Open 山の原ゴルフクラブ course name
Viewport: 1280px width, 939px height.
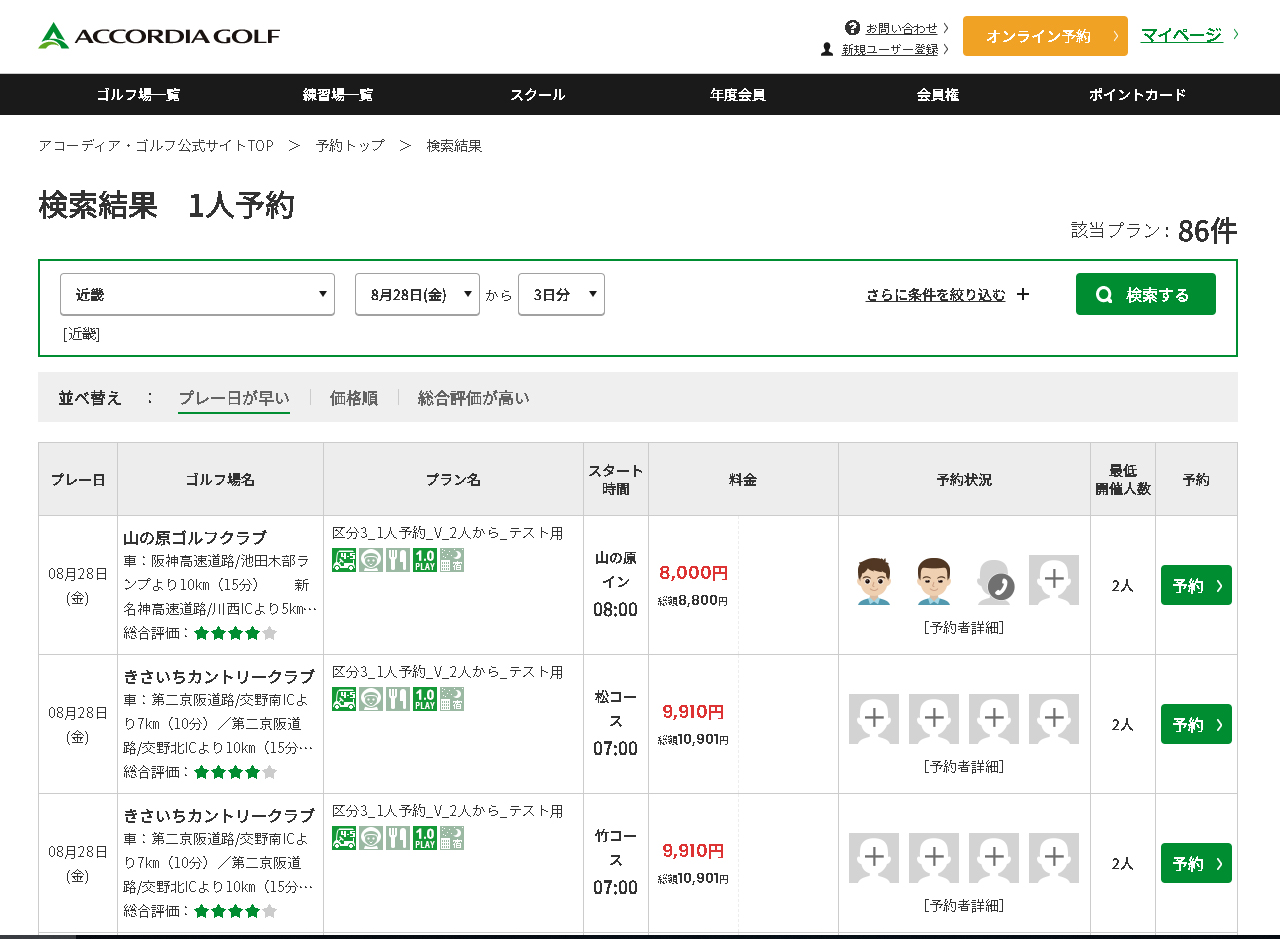point(195,538)
